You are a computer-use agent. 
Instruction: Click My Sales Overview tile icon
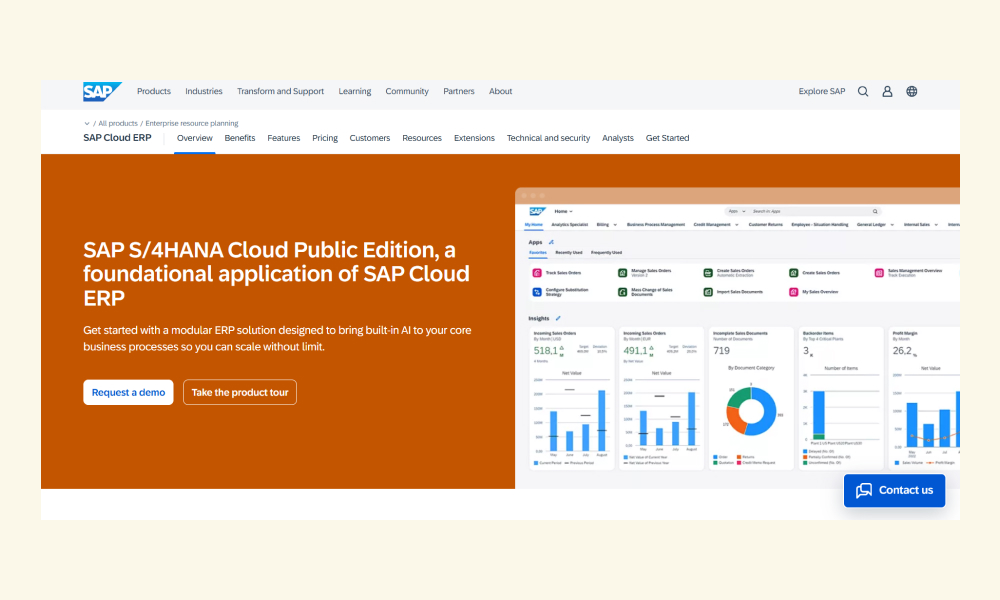[793, 292]
